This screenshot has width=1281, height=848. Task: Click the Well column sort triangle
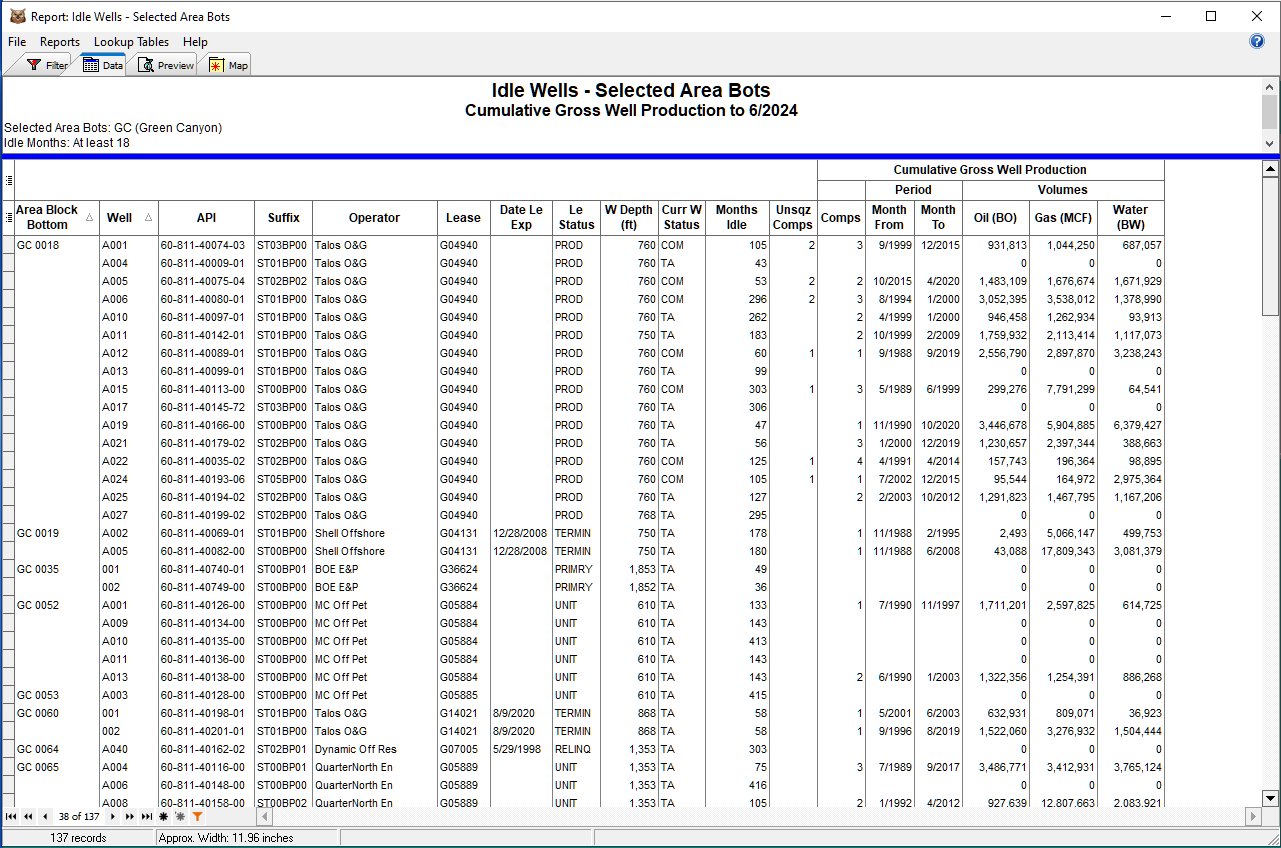(148, 217)
